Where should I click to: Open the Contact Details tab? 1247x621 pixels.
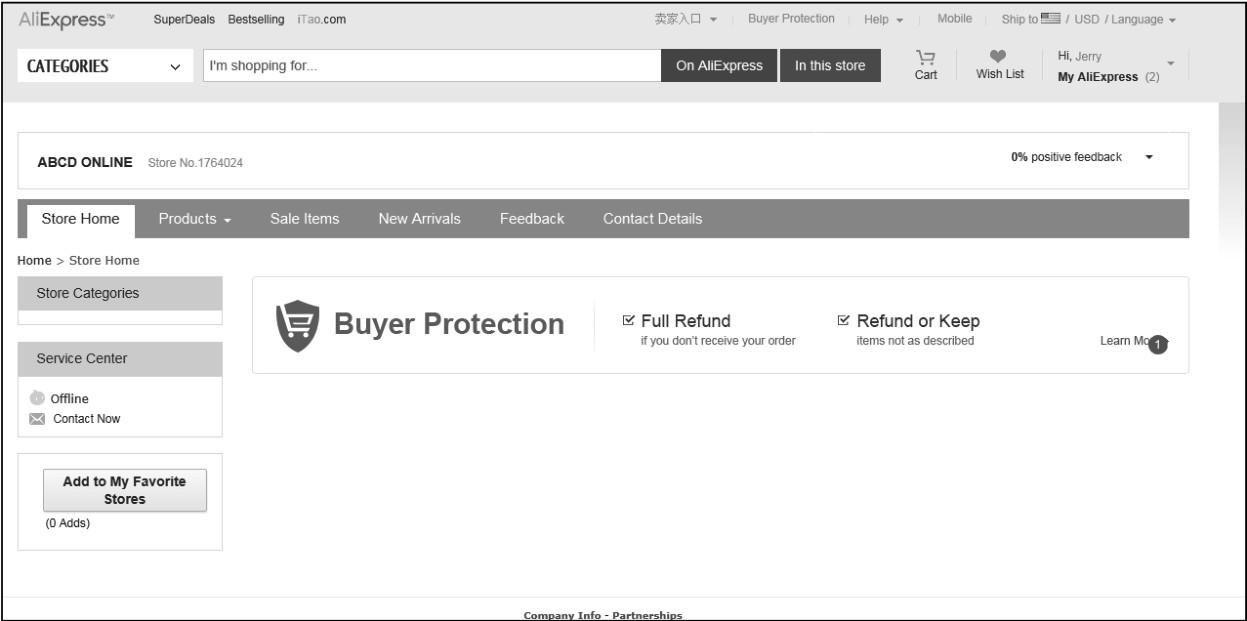652,219
